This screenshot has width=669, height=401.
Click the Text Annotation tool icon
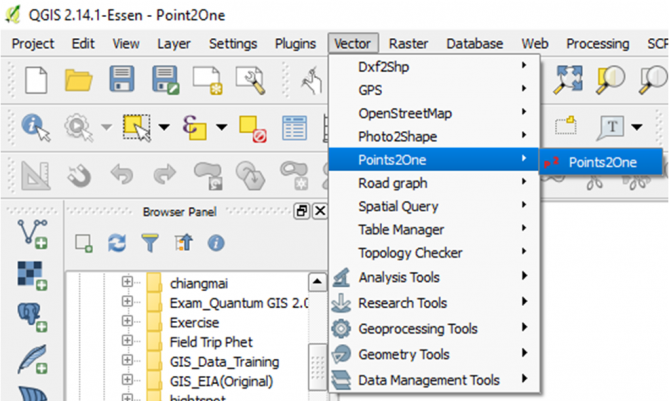[x=611, y=127]
